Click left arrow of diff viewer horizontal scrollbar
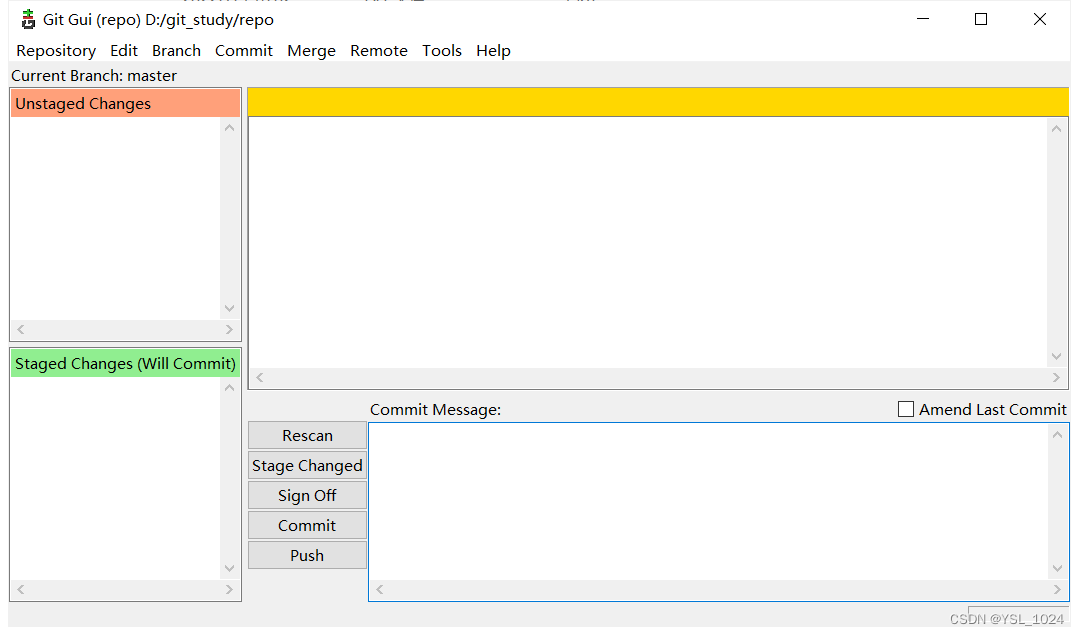1079x635 pixels. tap(259, 377)
